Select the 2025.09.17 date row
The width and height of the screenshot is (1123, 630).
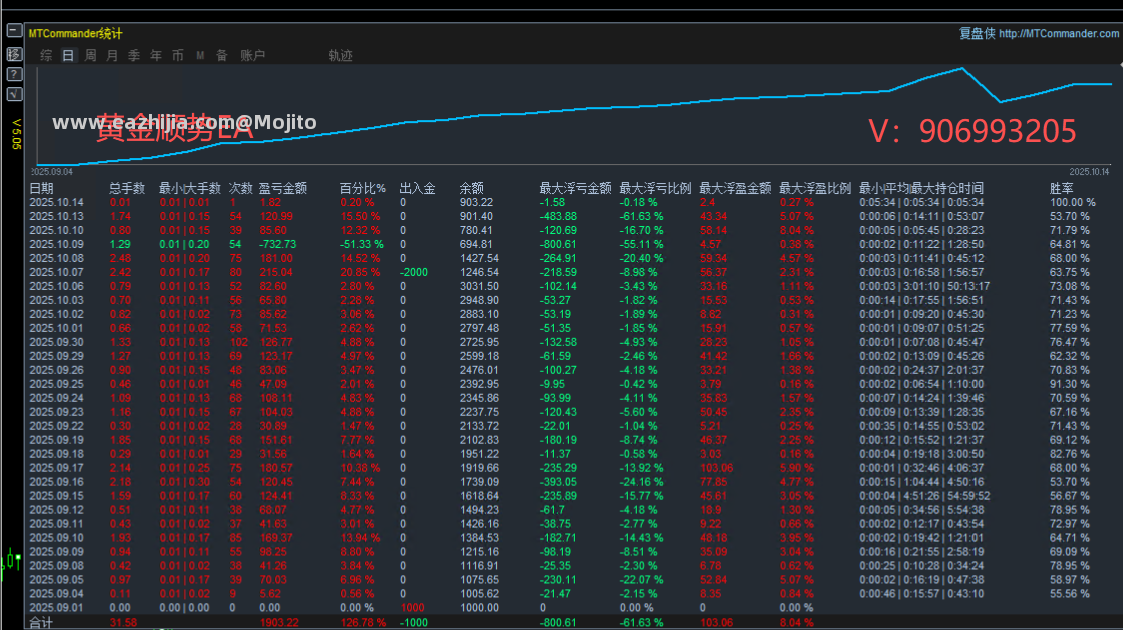coord(57,468)
